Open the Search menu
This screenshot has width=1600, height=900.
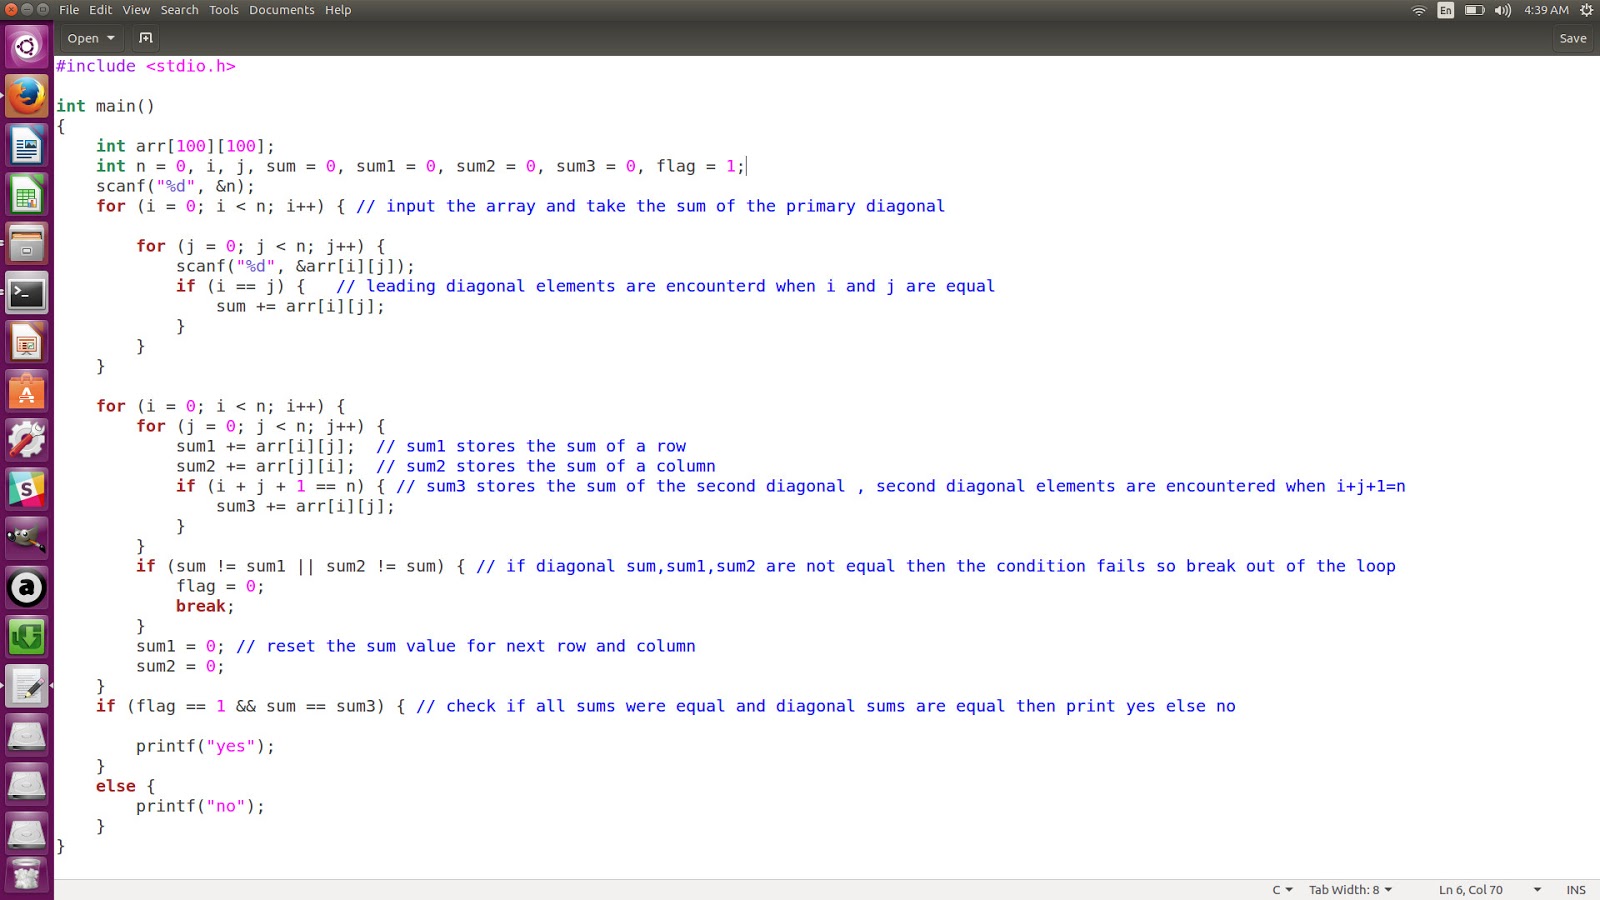pyautogui.click(x=179, y=10)
